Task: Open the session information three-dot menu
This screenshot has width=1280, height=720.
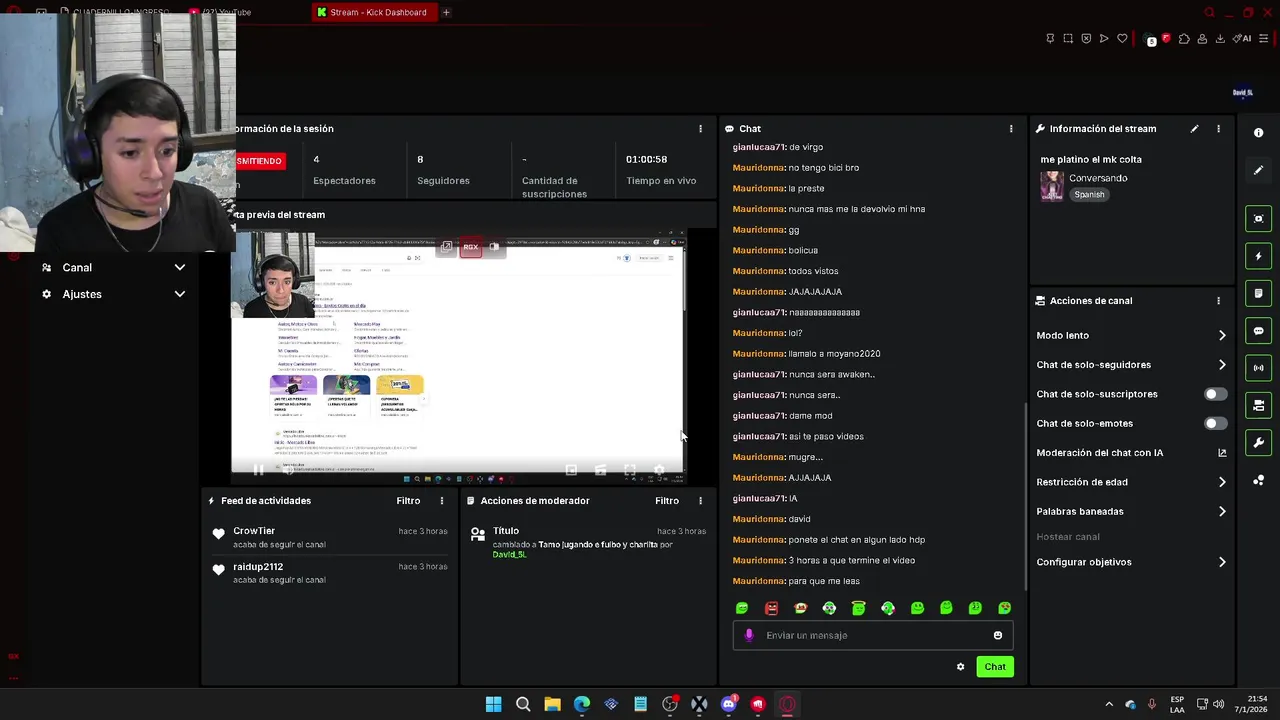Action: [x=700, y=129]
